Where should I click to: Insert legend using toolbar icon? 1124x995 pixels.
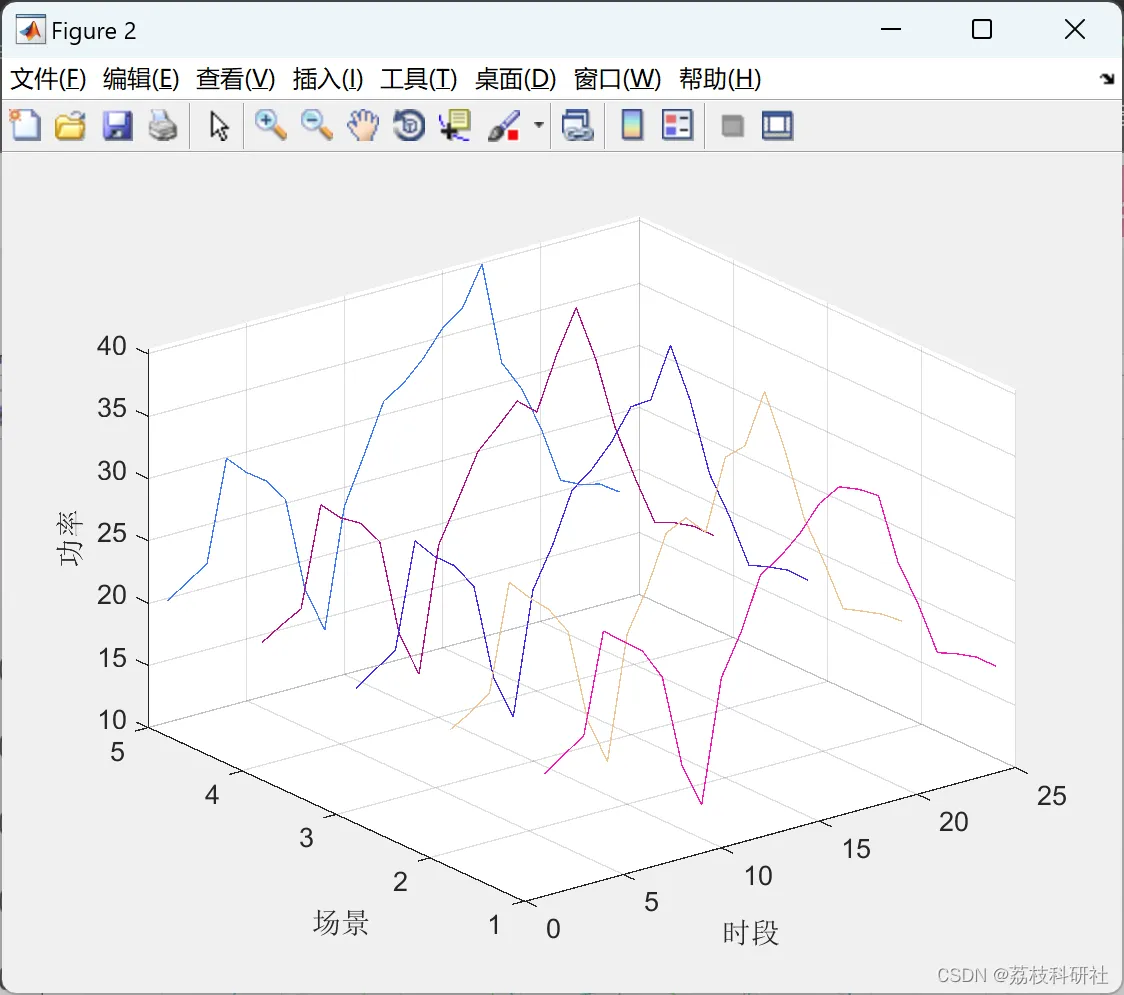click(677, 125)
